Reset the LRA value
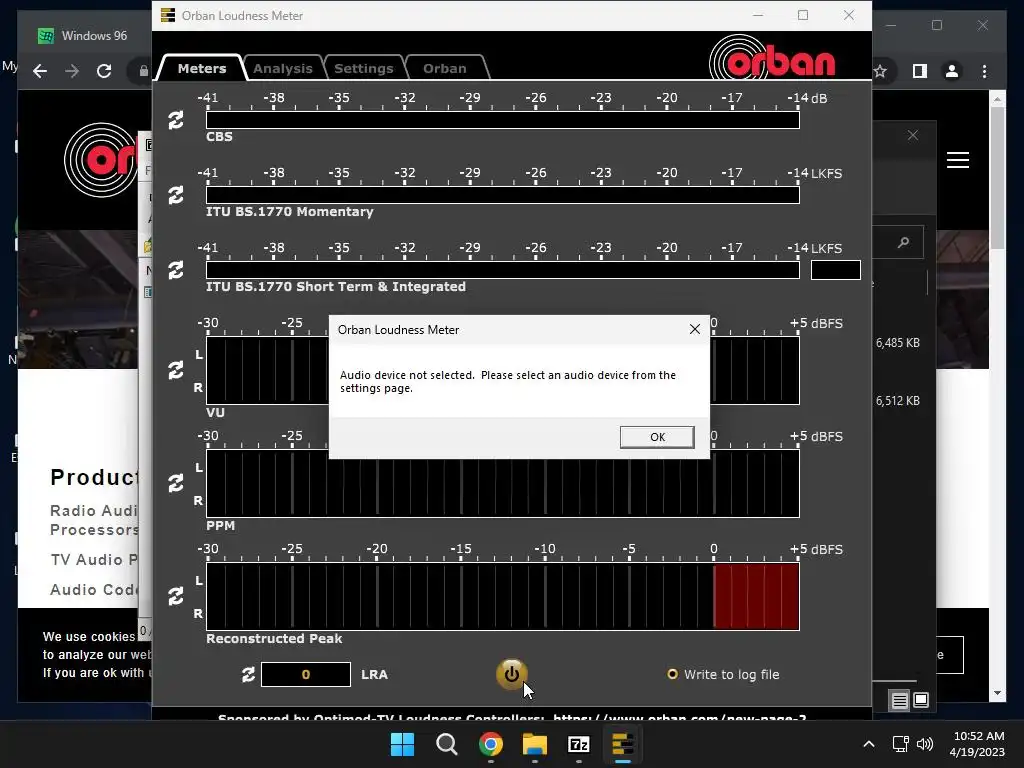The image size is (1024, 768). (x=248, y=675)
